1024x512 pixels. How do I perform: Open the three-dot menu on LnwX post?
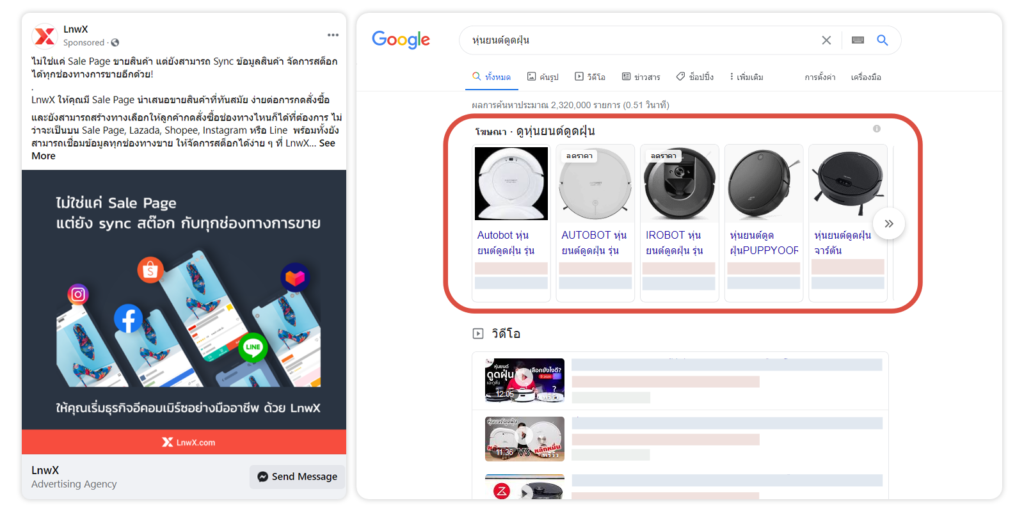(x=333, y=35)
